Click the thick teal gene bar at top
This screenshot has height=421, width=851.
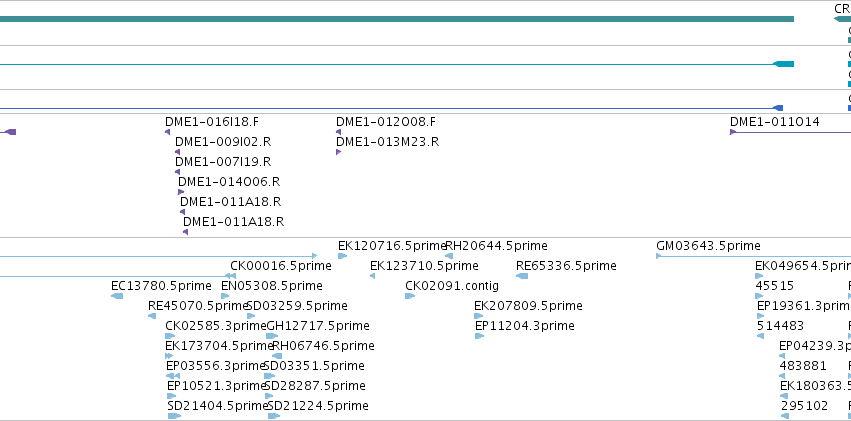click(397, 19)
